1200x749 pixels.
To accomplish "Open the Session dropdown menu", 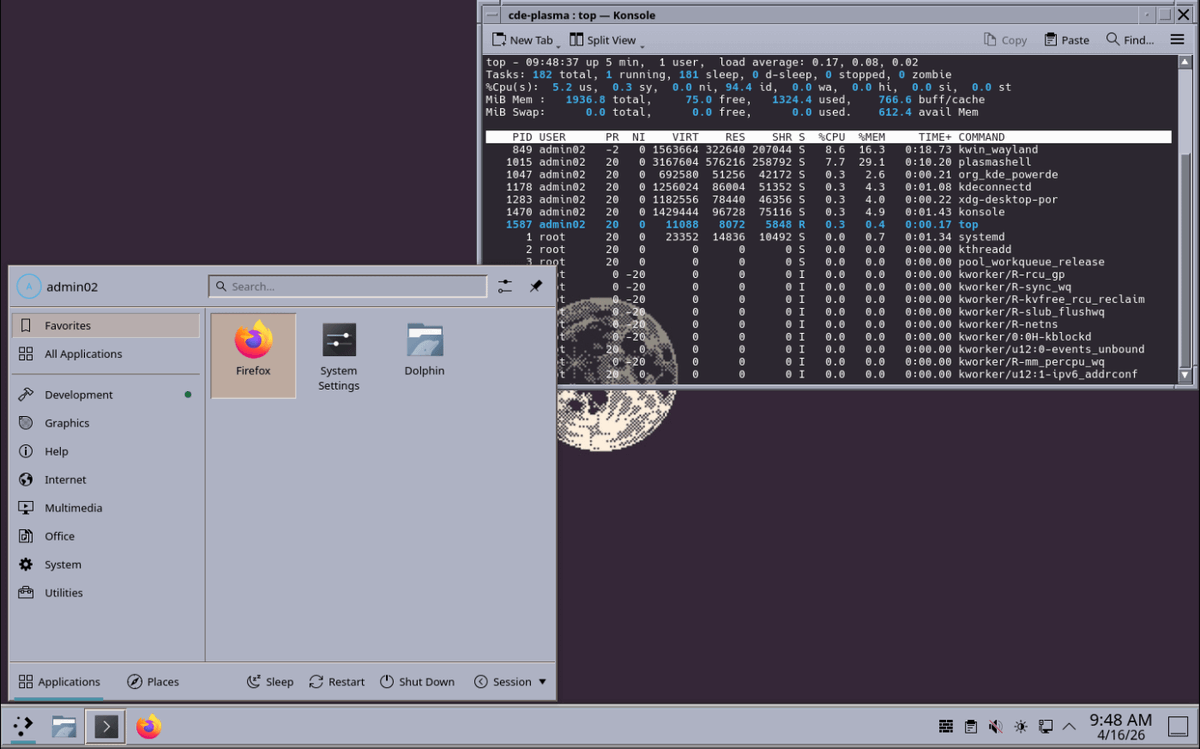I will point(509,681).
